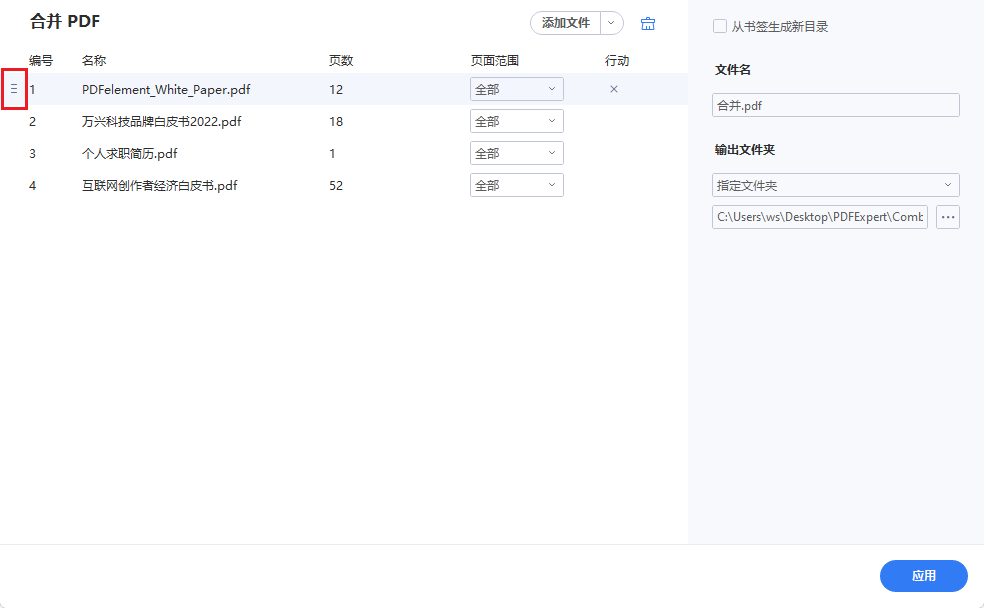Expand the 添加文件 dropdown arrow

(x=612, y=22)
